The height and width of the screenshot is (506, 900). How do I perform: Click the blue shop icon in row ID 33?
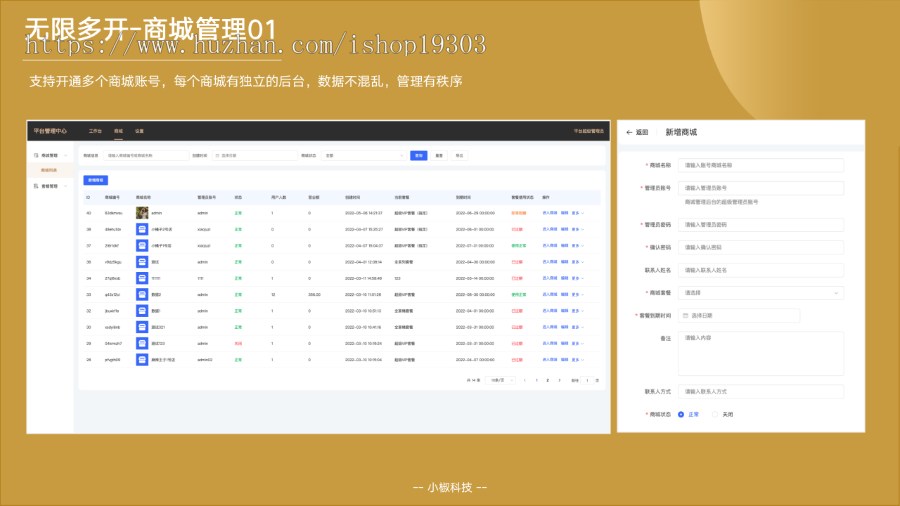click(x=142, y=294)
